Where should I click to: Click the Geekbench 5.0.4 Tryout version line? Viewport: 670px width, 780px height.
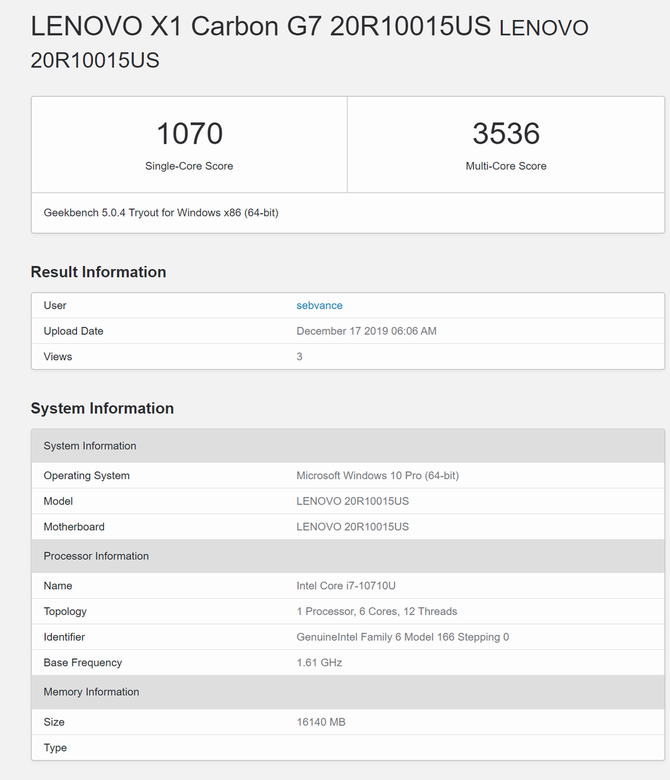tap(161, 213)
